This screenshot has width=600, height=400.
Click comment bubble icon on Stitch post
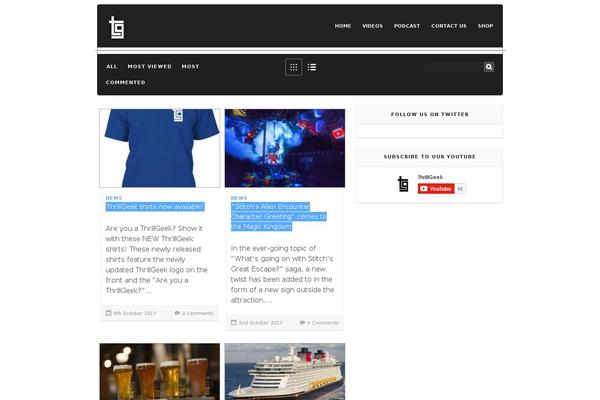point(302,322)
